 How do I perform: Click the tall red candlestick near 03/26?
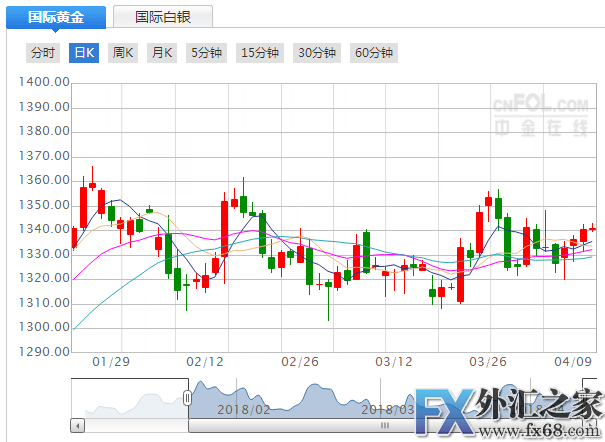pos(479,232)
